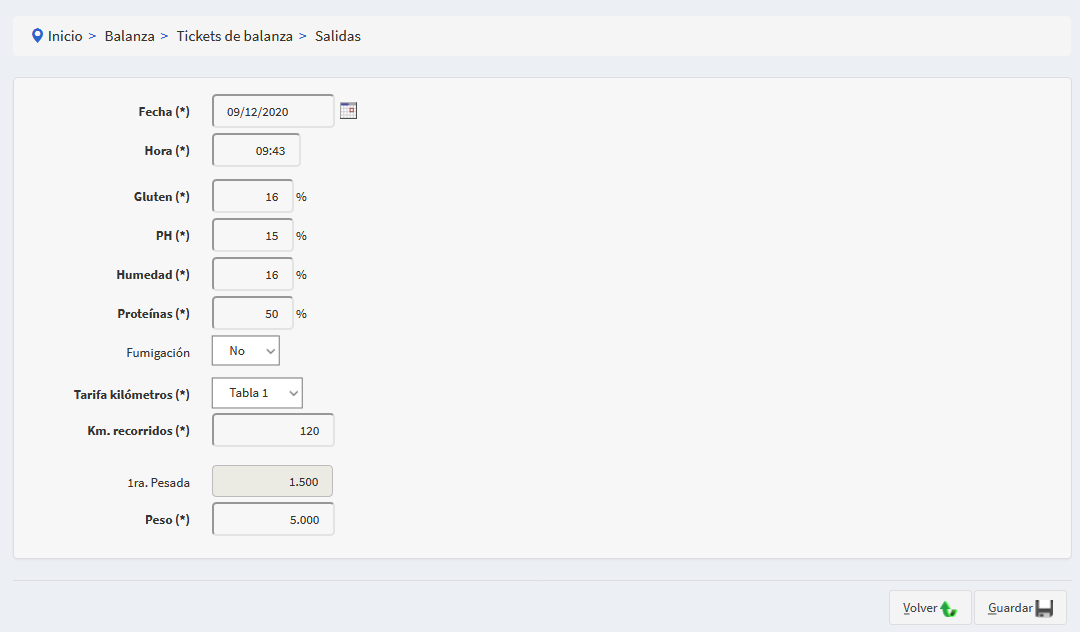The height and width of the screenshot is (632, 1080).
Task: Focus the Fecha date field
Action: 273,111
